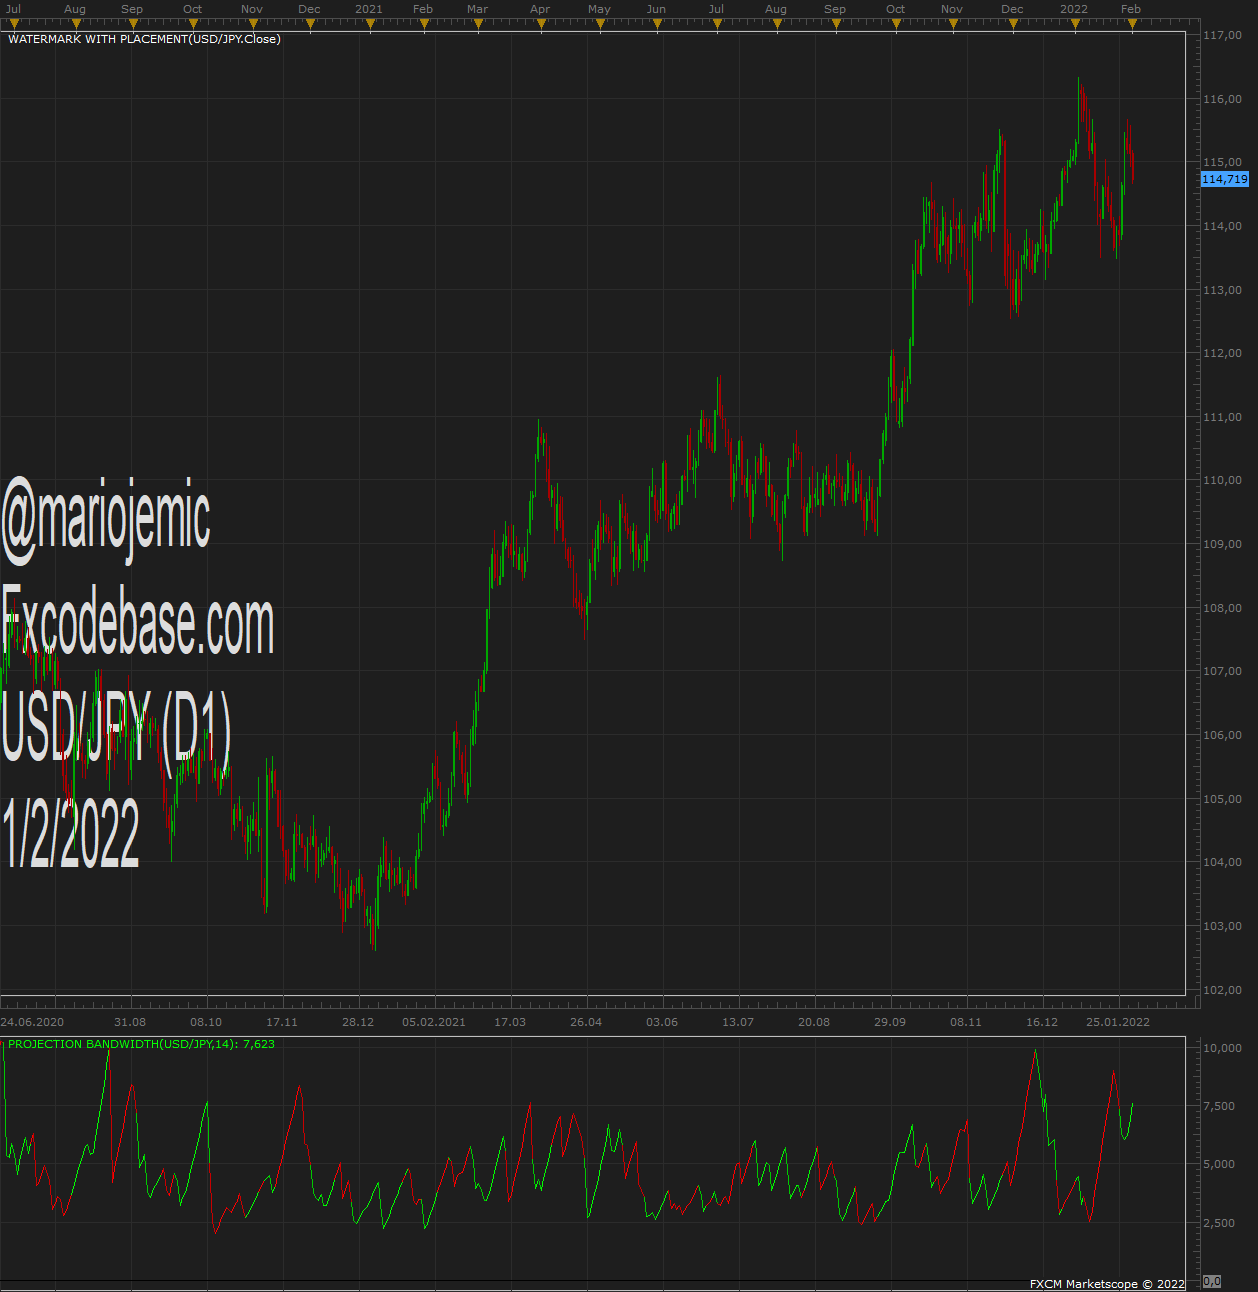Click the 20.08 date label
The width and height of the screenshot is (1258, 1292).
pos(814,1022)
